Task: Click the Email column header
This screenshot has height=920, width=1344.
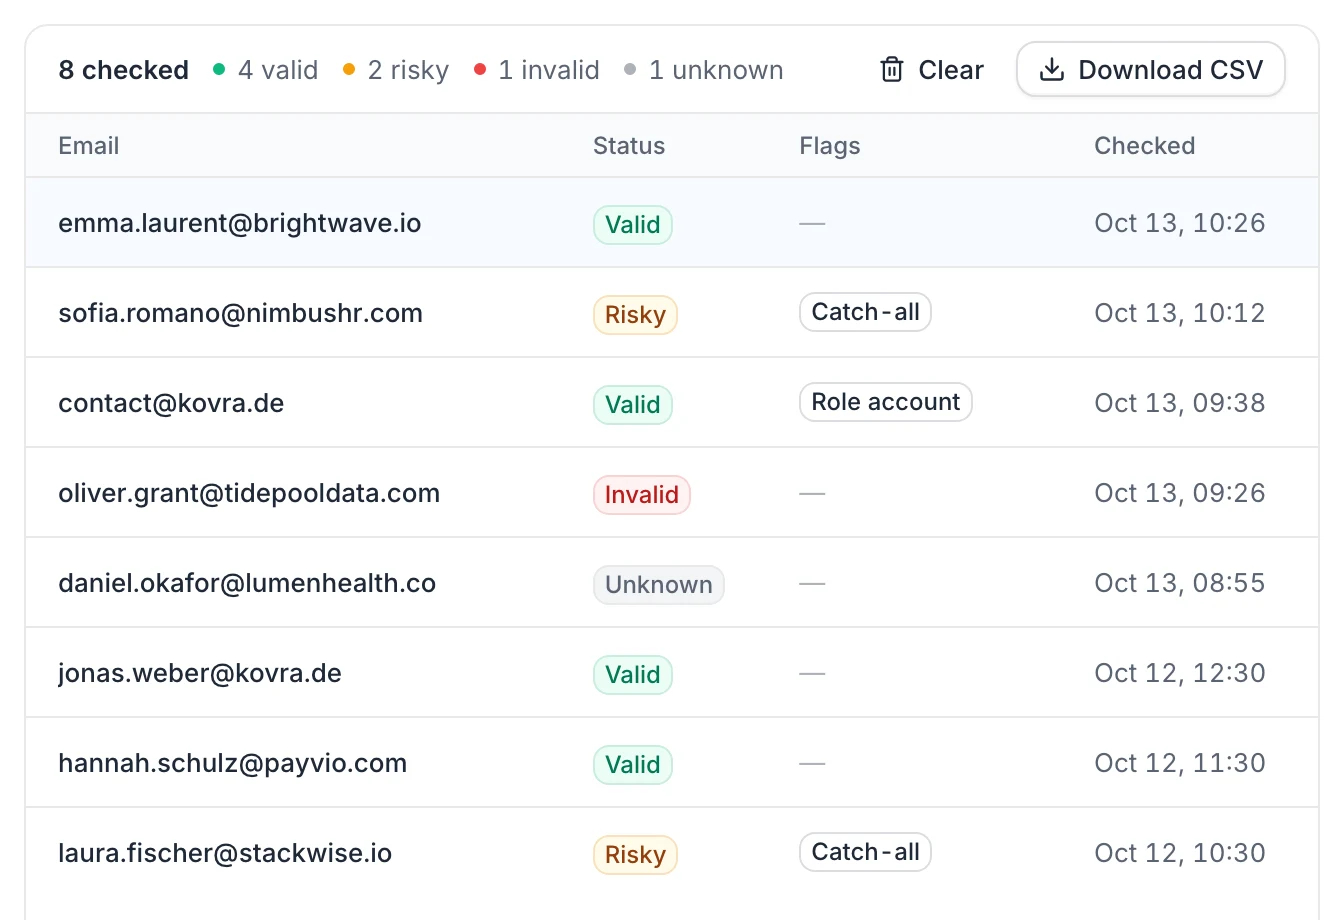Action: [89, 146]
